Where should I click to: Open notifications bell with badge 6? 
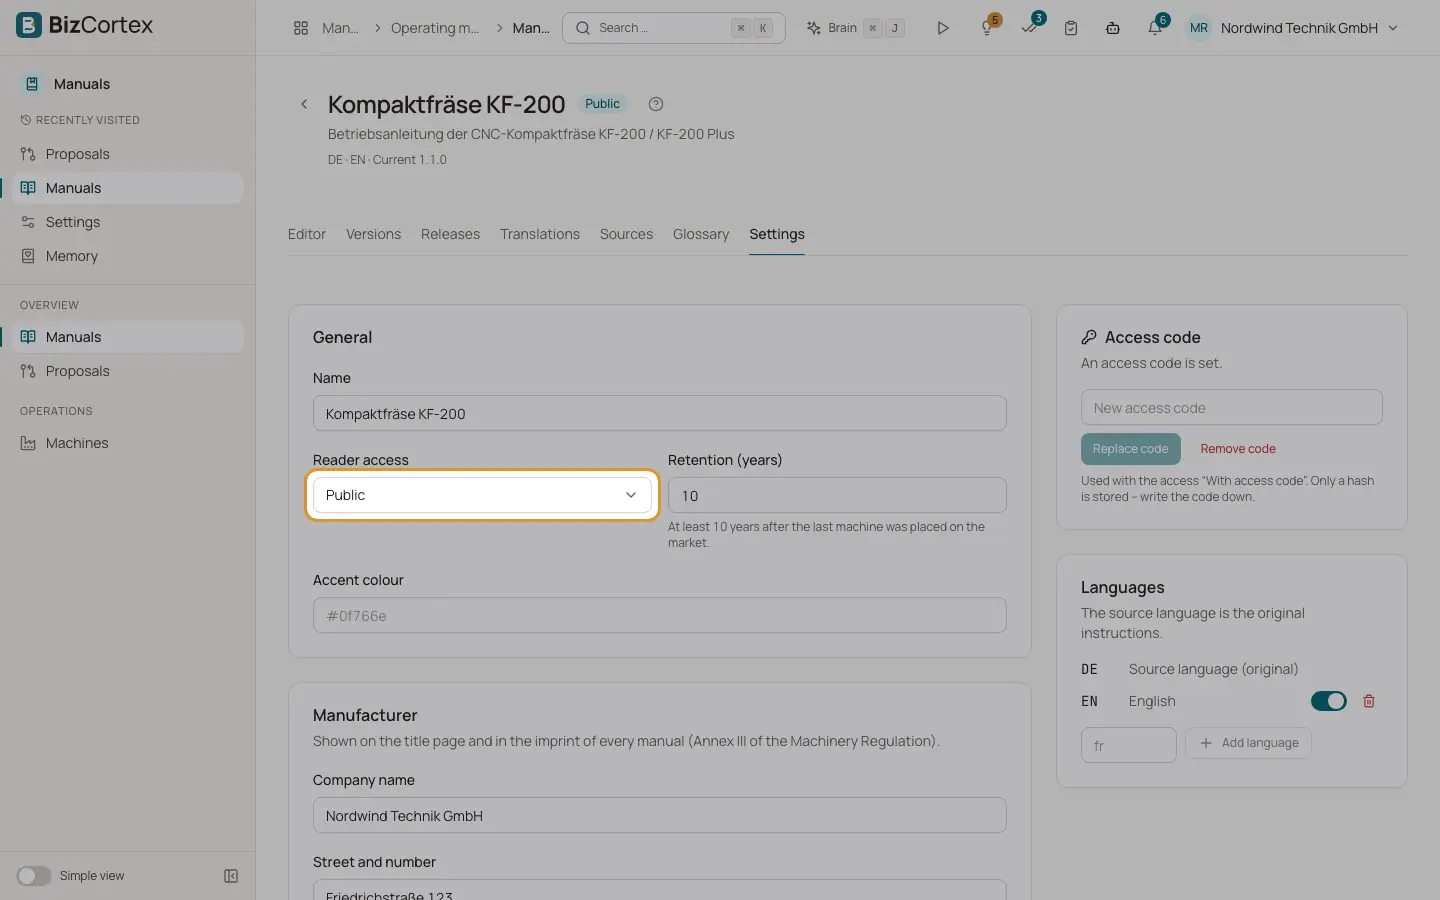[1155, 28]
